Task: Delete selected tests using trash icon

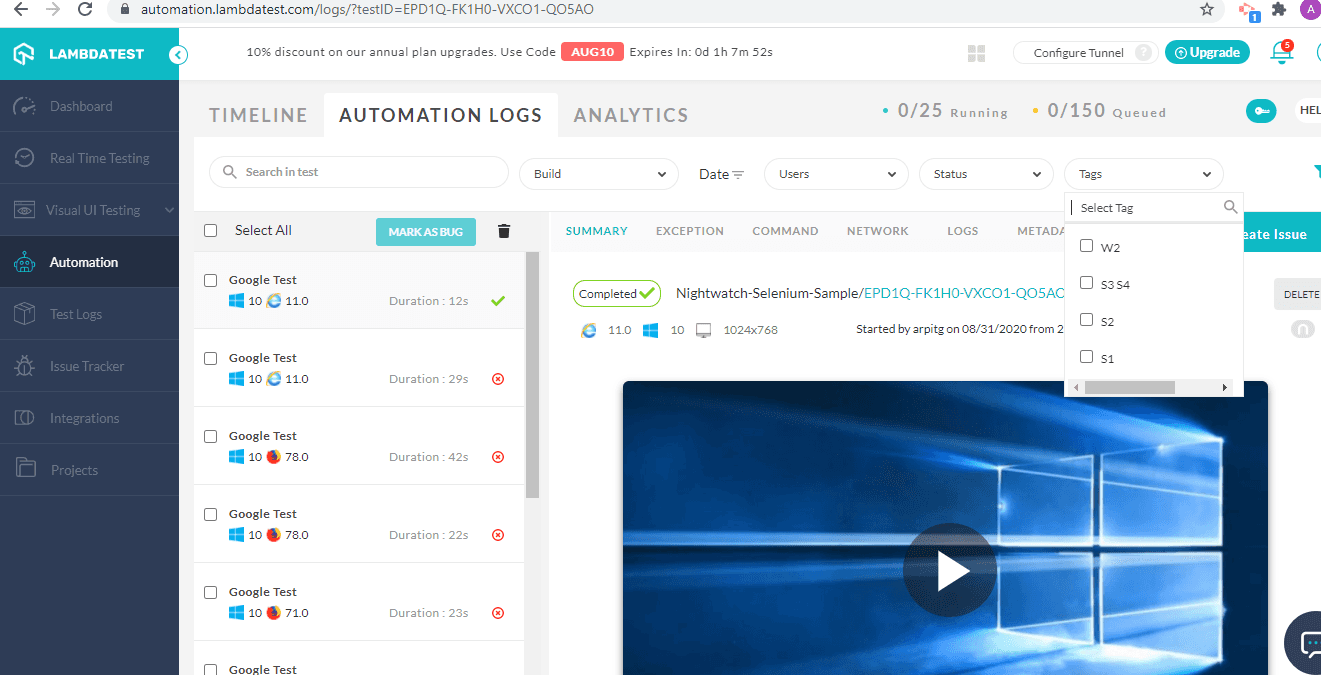Action: (504, 230)
